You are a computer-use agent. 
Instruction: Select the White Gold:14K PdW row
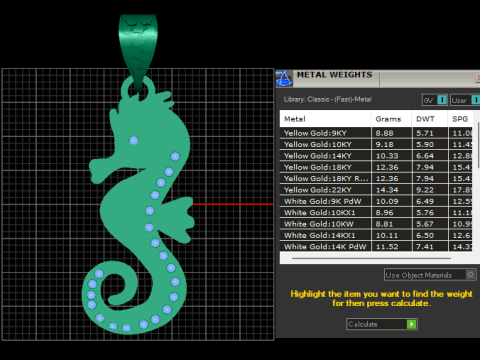point(376,247)
